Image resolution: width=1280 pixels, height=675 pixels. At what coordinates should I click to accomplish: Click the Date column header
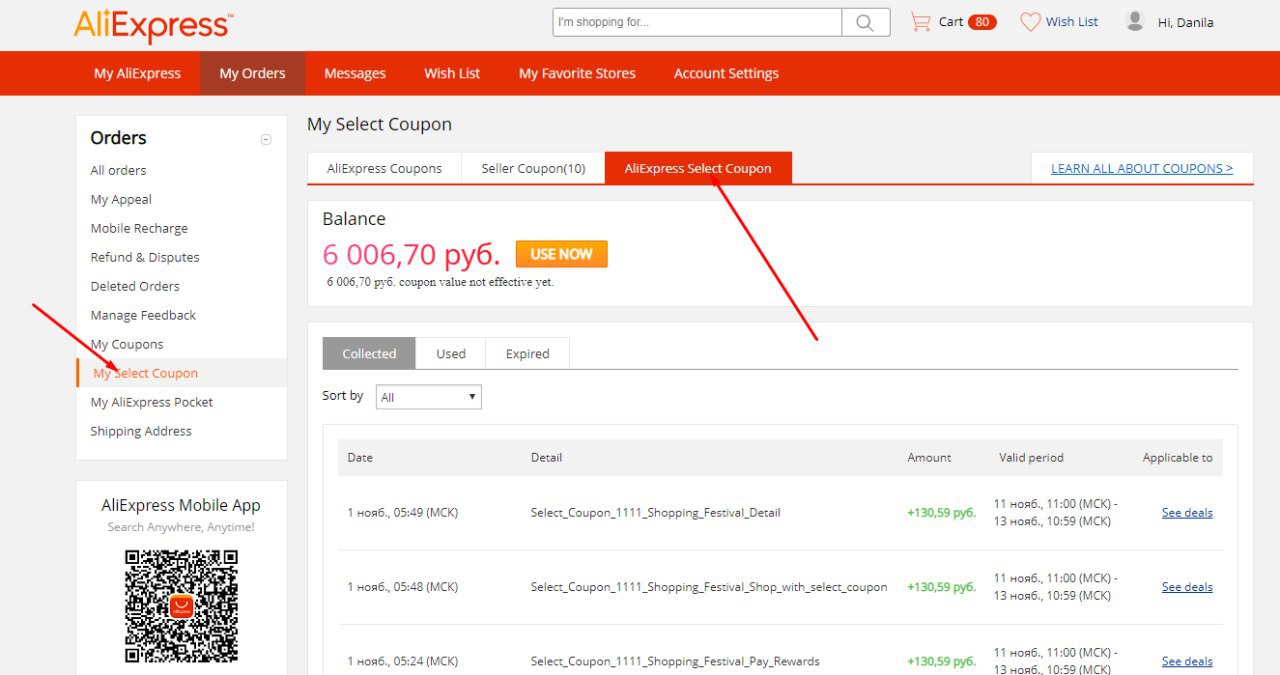360,457
